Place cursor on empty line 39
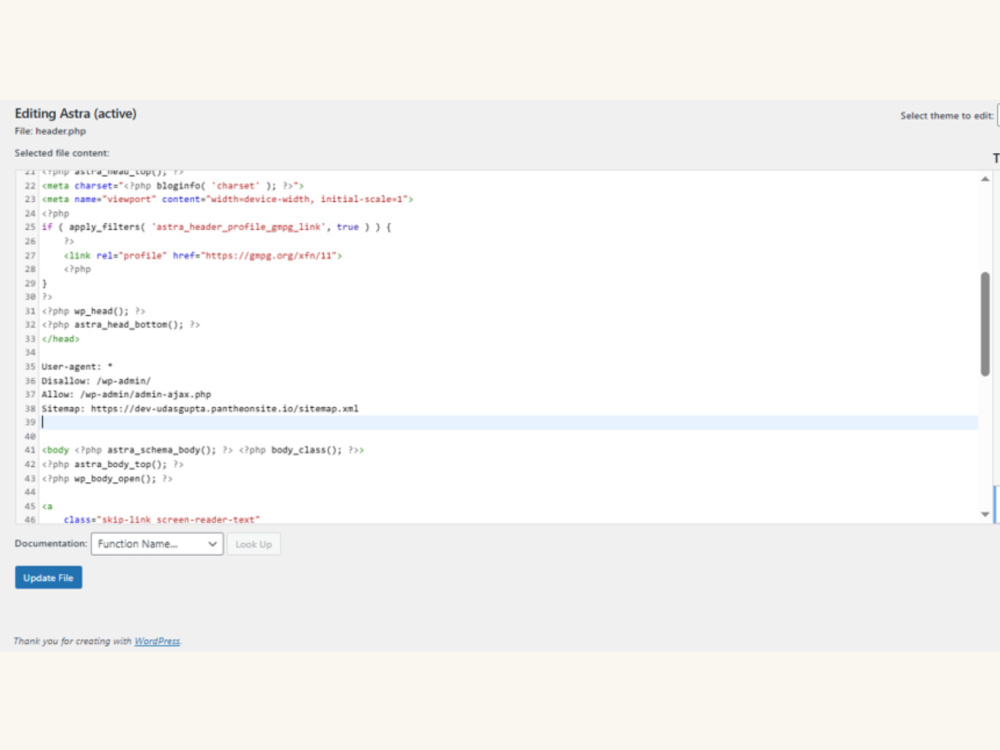1000x750 pixels. pos(509,422)
